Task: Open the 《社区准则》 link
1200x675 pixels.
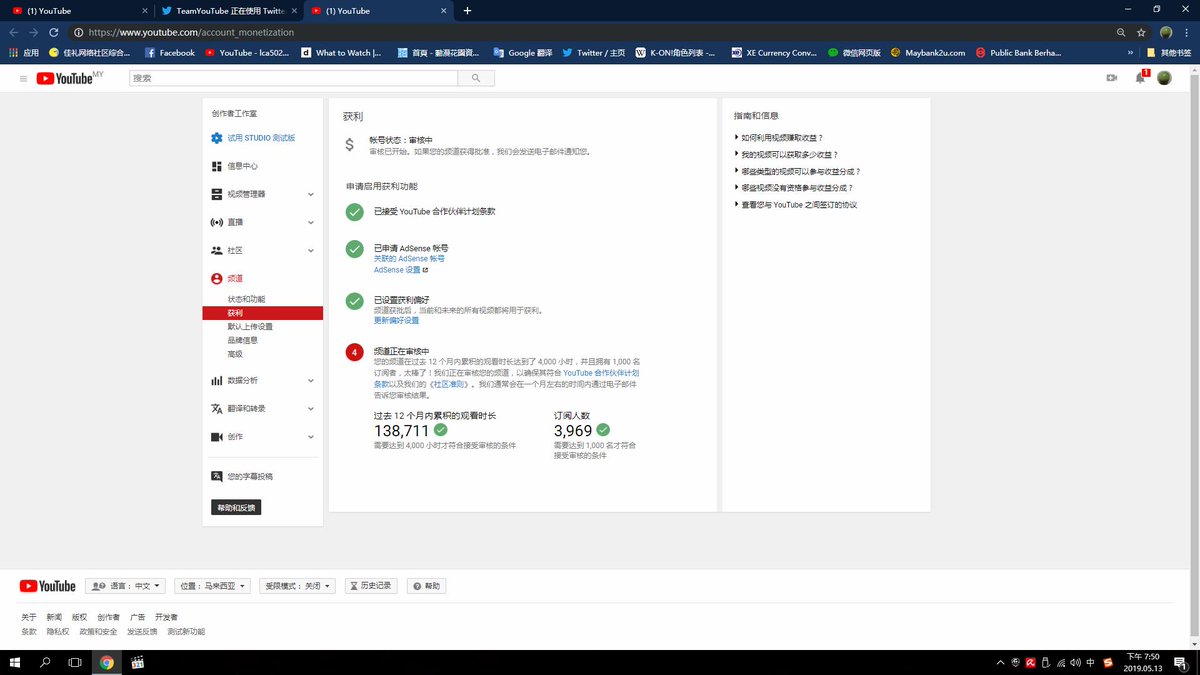Action: click(x=451, y=384)
